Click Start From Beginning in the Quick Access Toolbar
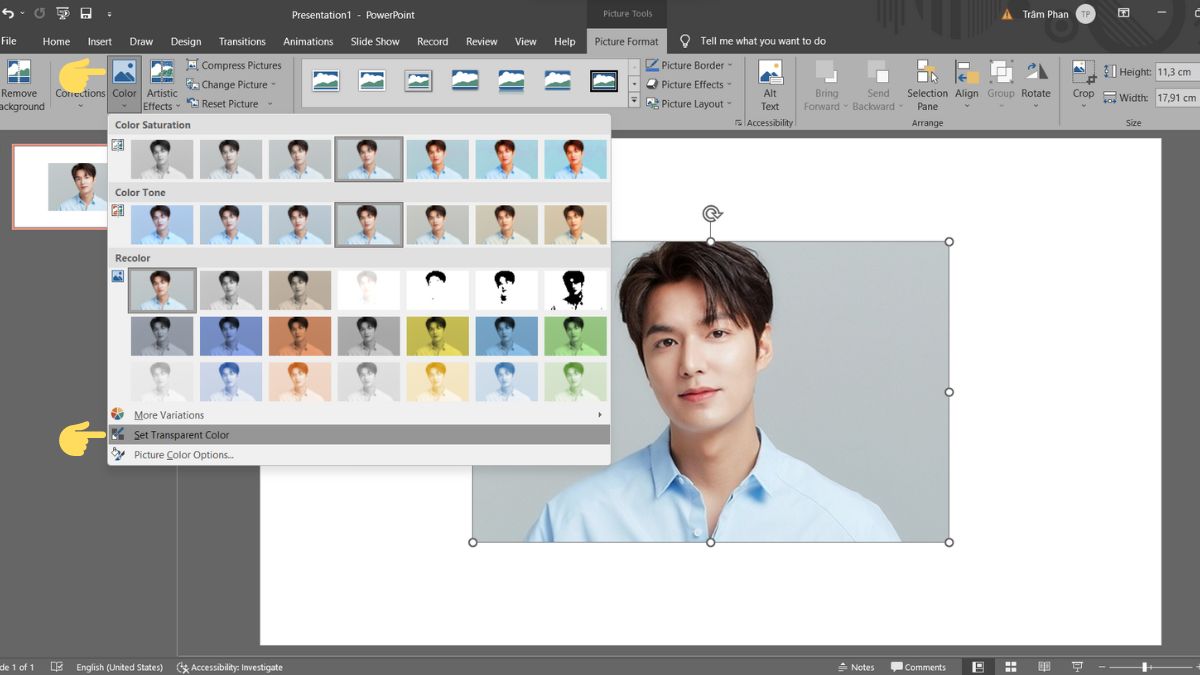1200x675 pixels. [62, 14]
